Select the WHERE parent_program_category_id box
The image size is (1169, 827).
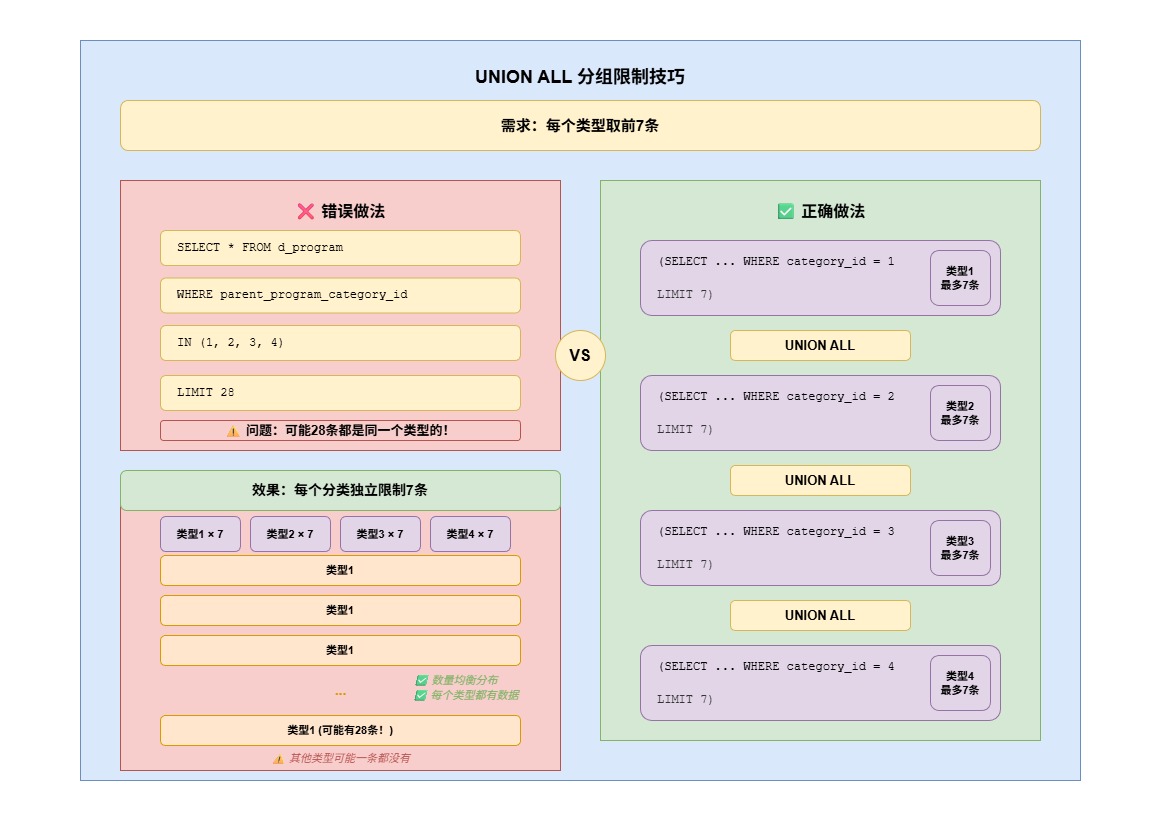click(340, 295)
